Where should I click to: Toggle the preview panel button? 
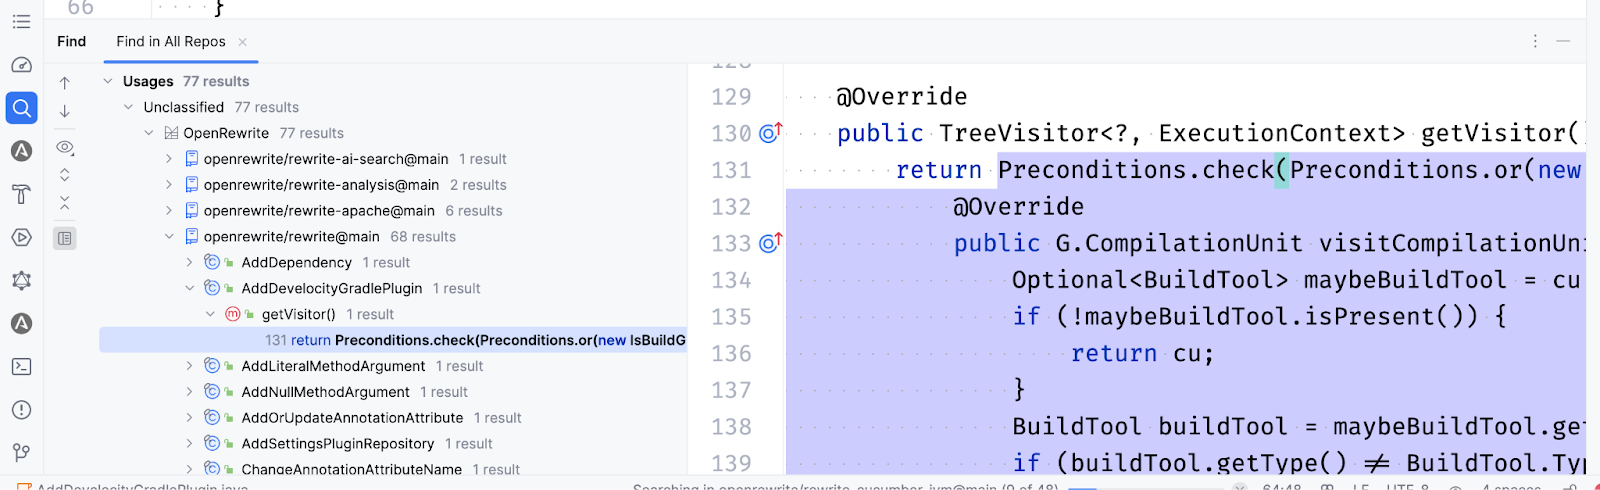(65, 238)
